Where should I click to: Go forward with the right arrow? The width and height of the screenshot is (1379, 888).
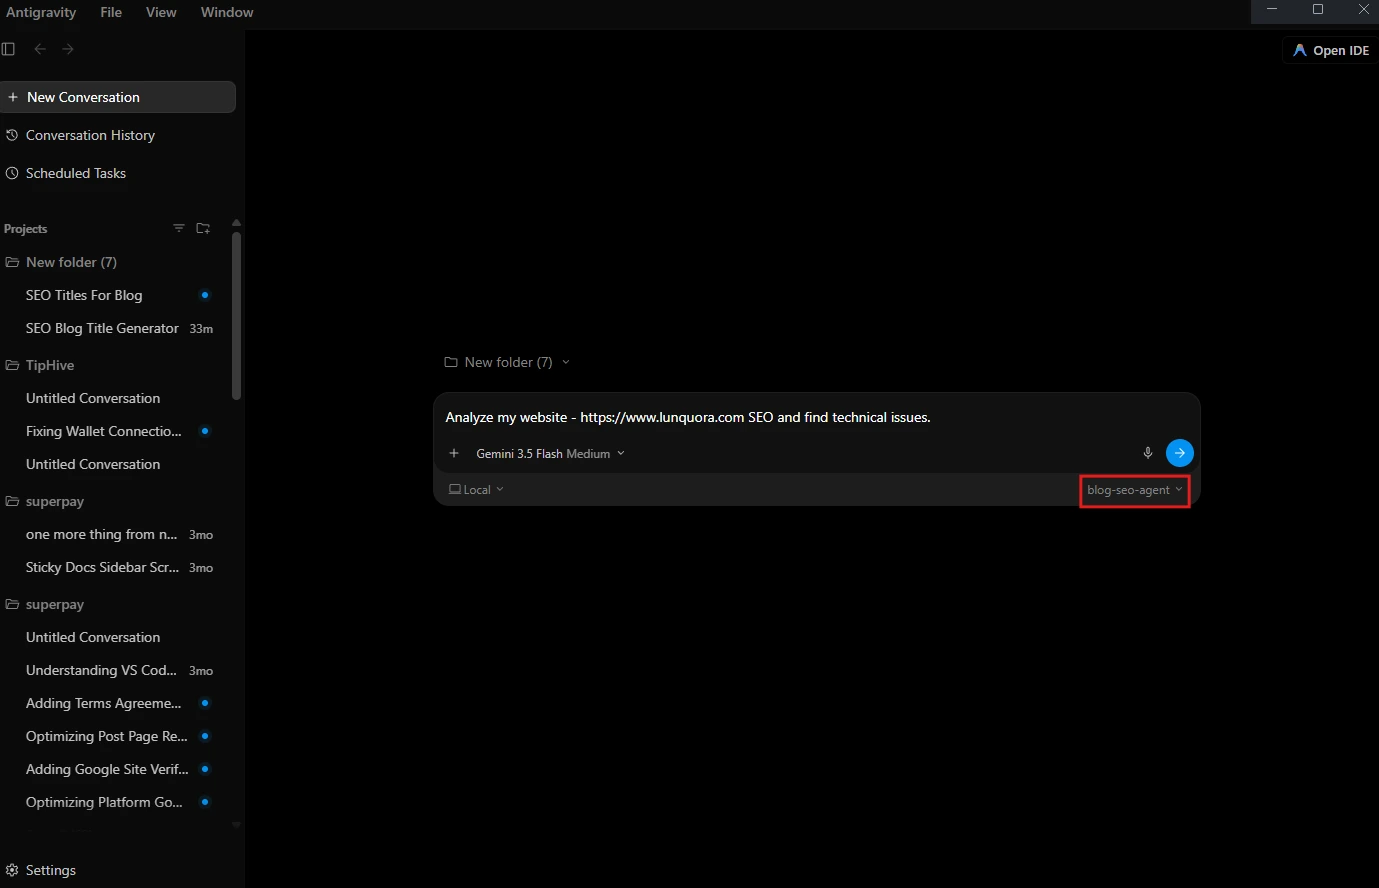coord(68,49)
